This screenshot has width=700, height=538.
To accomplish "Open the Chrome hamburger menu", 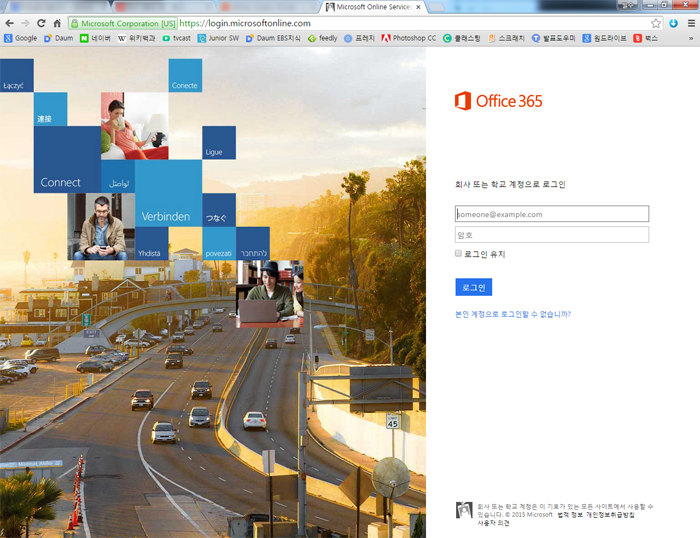I will point(691,23).
